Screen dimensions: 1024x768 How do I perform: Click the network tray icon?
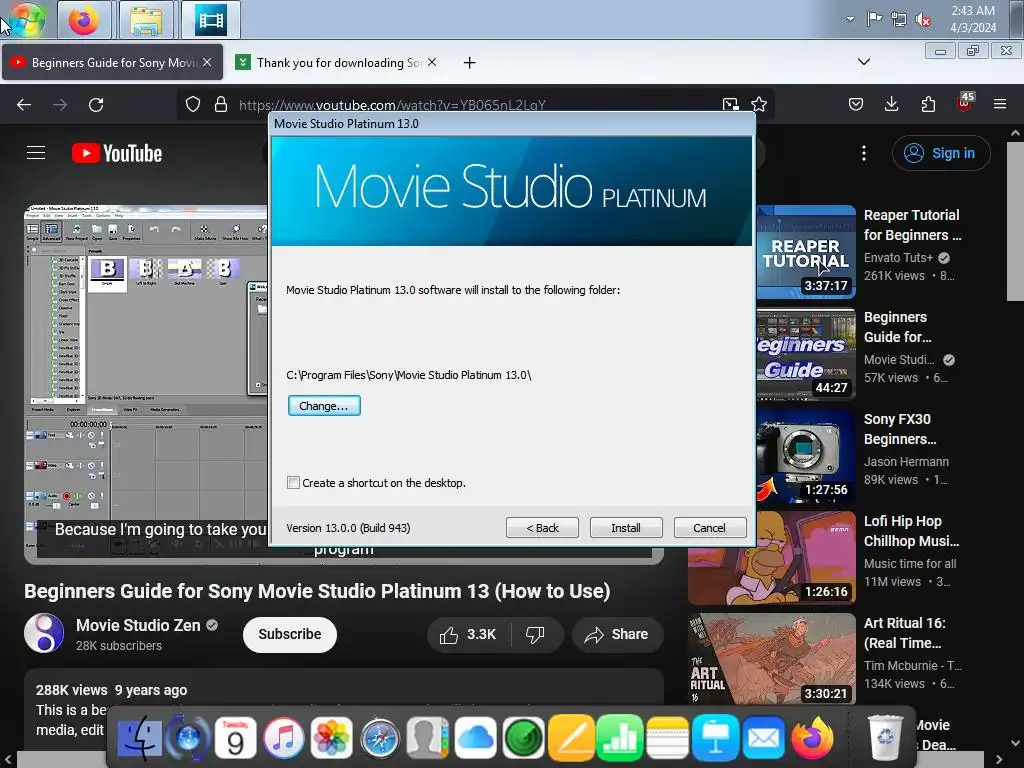(x=899, y=19)
